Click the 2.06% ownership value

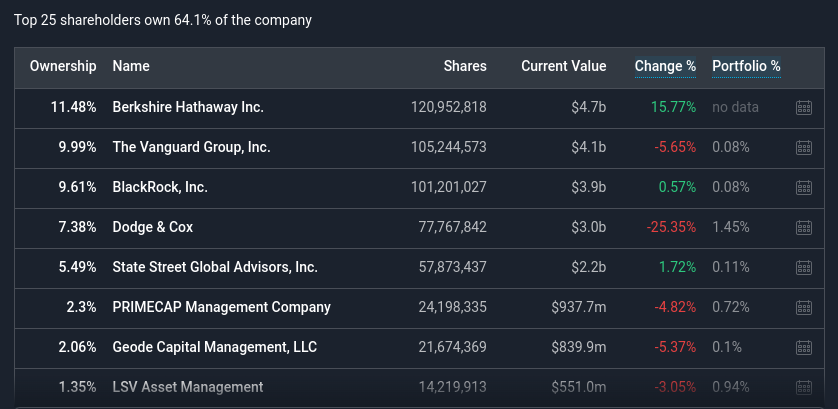coord(77,348)
